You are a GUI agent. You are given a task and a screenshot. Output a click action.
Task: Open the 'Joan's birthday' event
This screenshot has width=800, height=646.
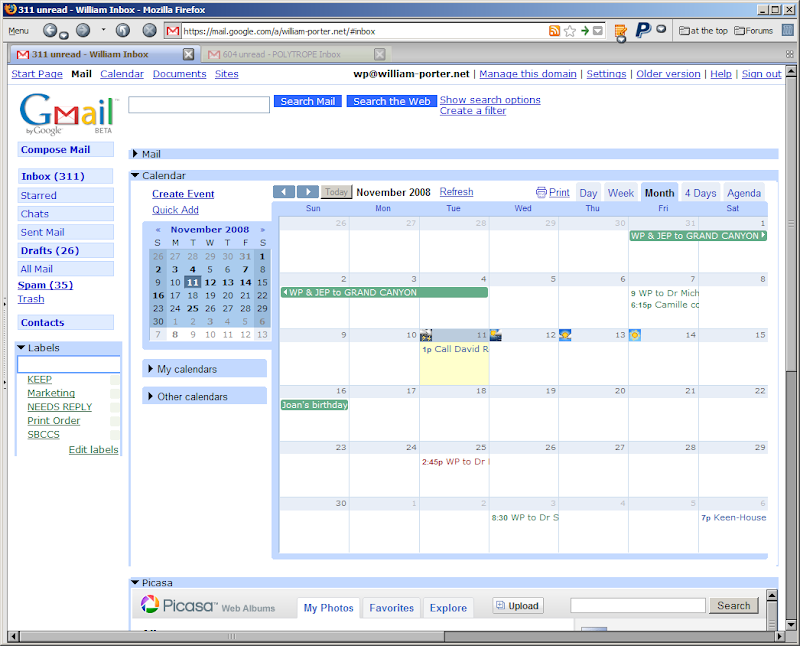(314, 405)
